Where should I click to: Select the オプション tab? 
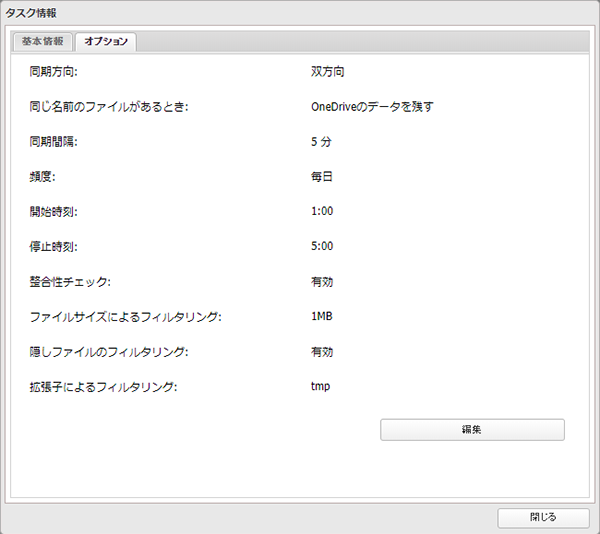(x=106, y=41)
